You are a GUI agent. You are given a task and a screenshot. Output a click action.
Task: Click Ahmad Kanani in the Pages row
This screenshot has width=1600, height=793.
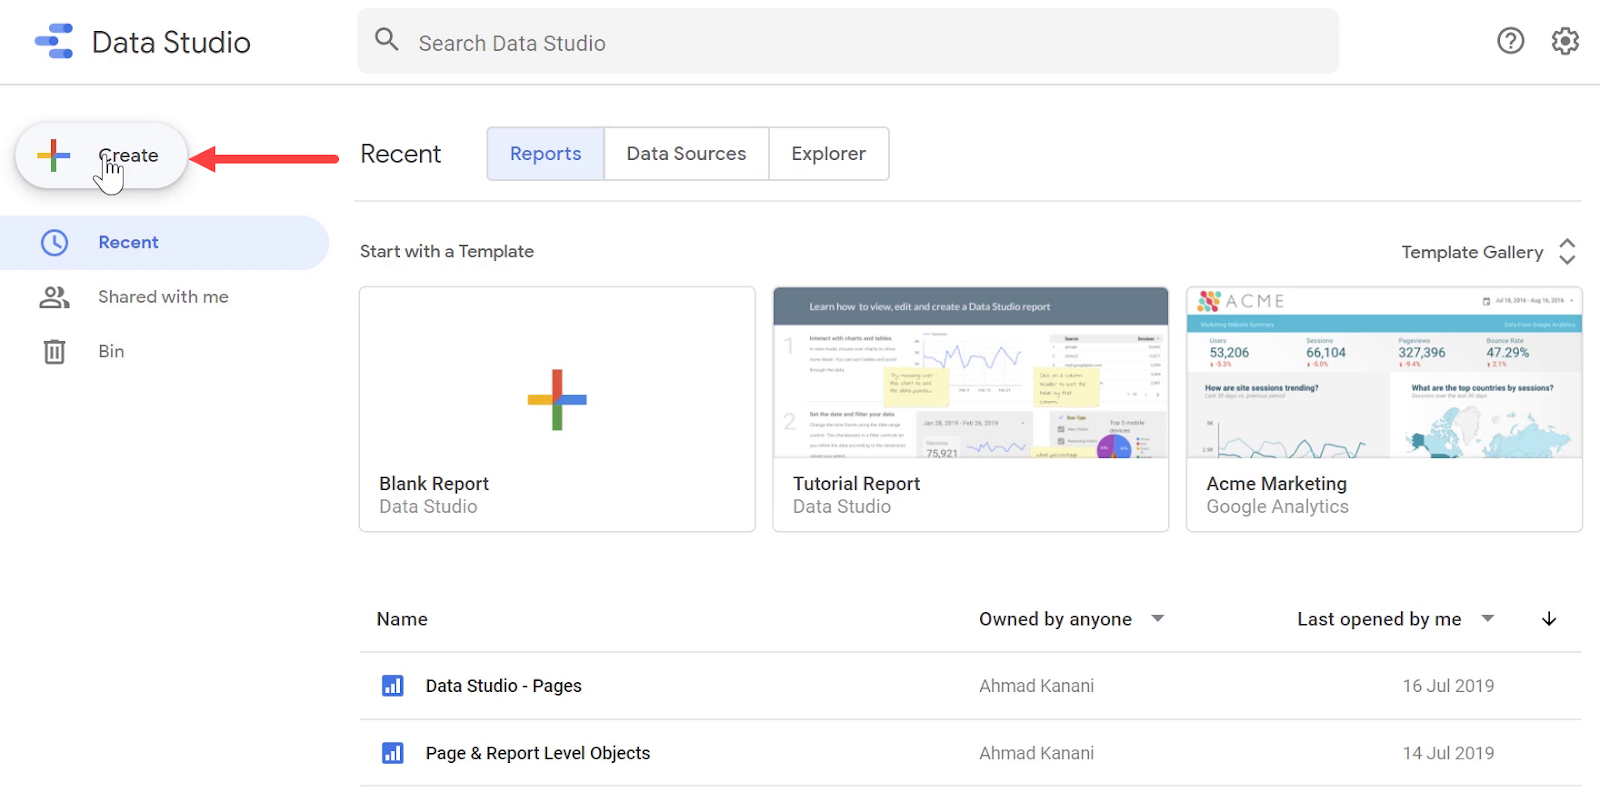[x=1036, y=686]
